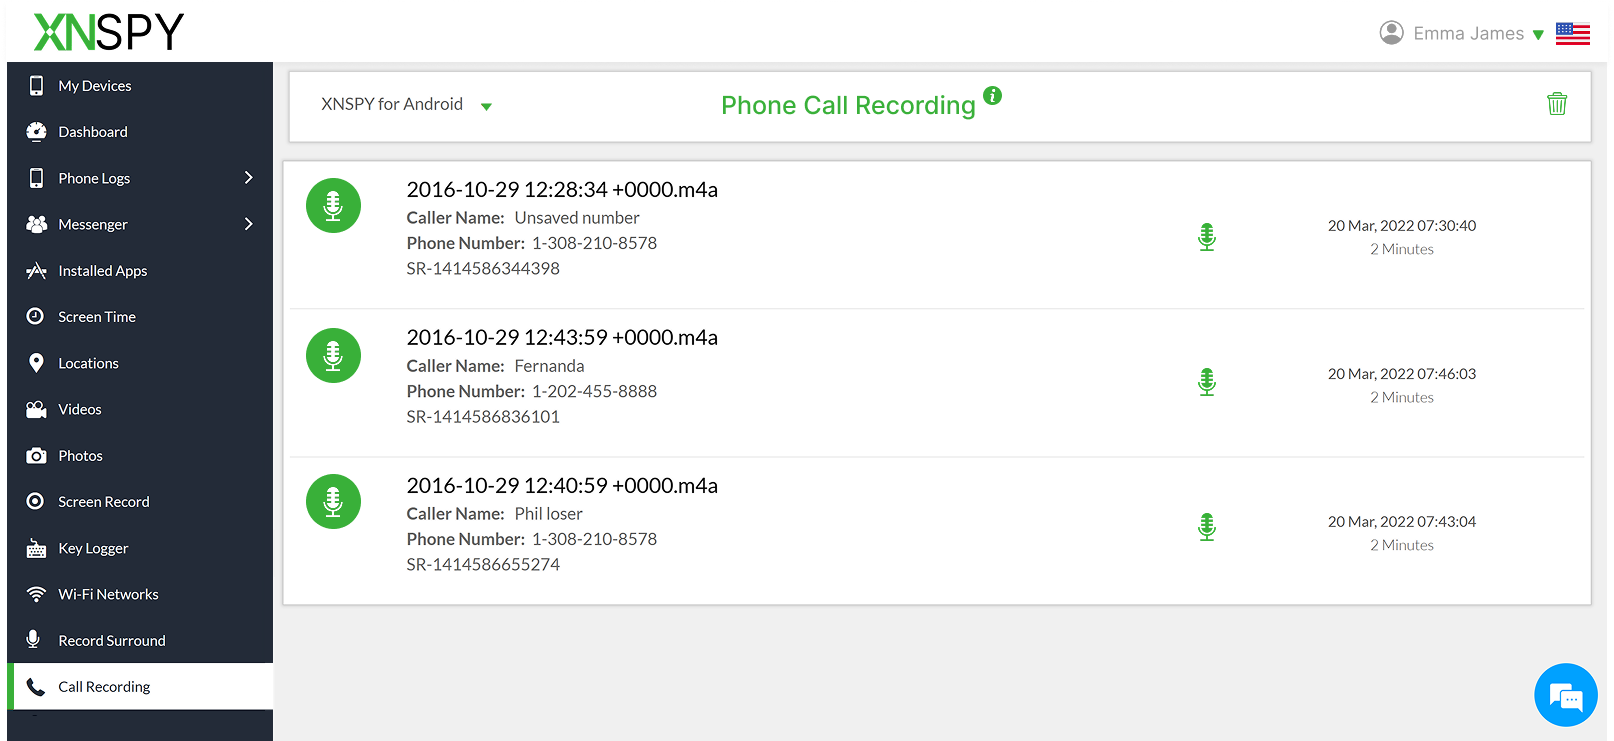The width and height of the screenshot is (1614, 741).
Task: Click the trash delete icon
Action: point(1556,104)
